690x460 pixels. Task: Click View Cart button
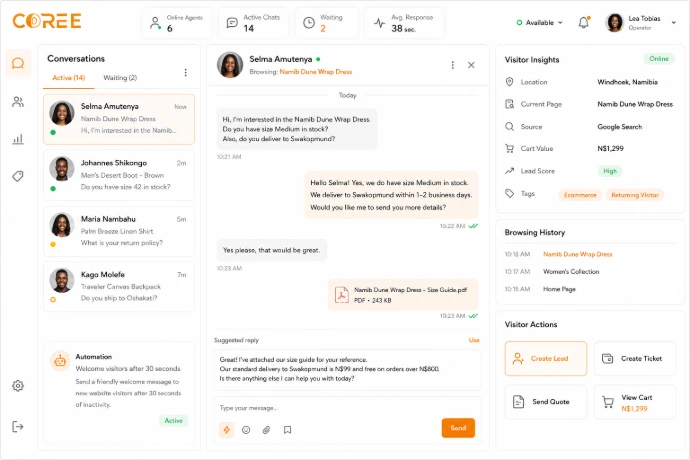[635, 402]
